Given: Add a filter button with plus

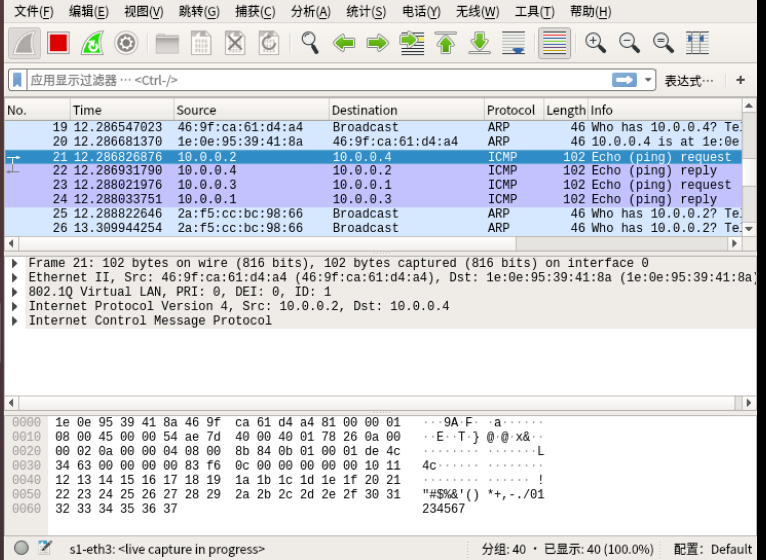Looking at the screenshot, I should pyautogui.click(x=740, y=80).
